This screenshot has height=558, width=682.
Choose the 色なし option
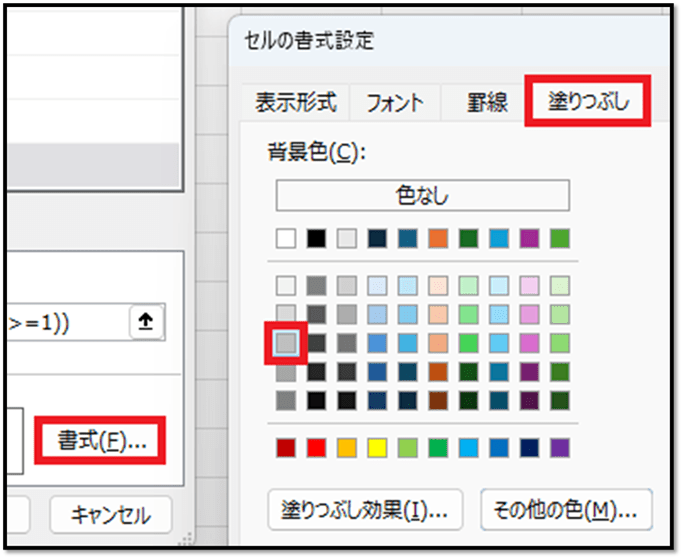pos(422,195)
